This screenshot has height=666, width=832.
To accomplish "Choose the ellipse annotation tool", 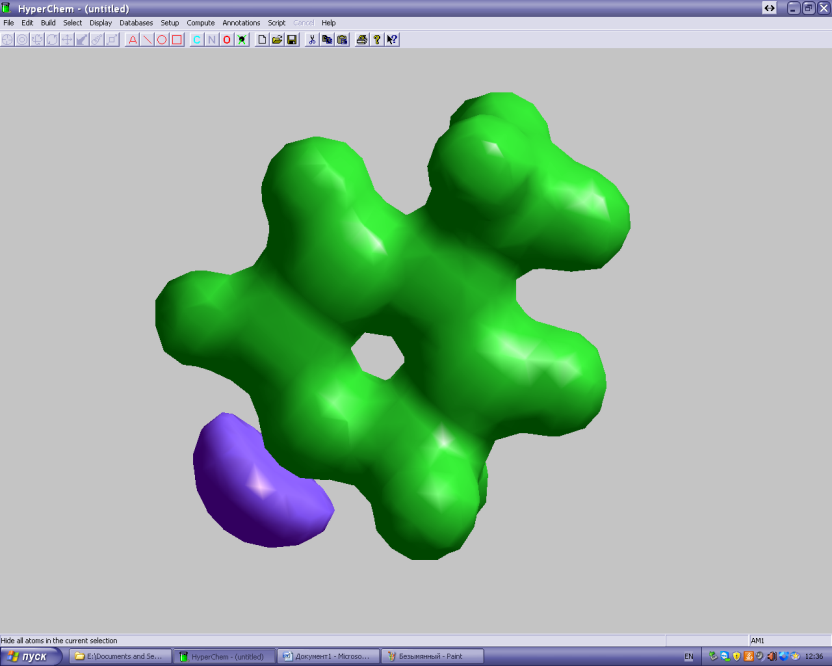I will tap(162, 40).
